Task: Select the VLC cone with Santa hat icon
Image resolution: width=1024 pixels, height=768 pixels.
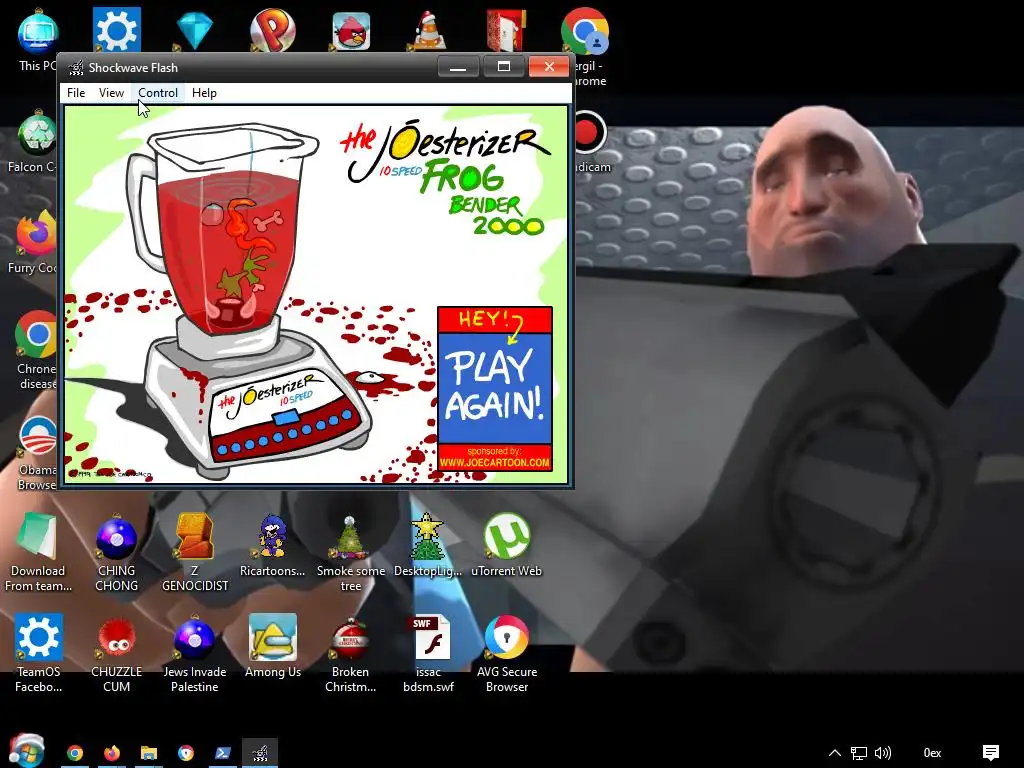Action: 429,31
